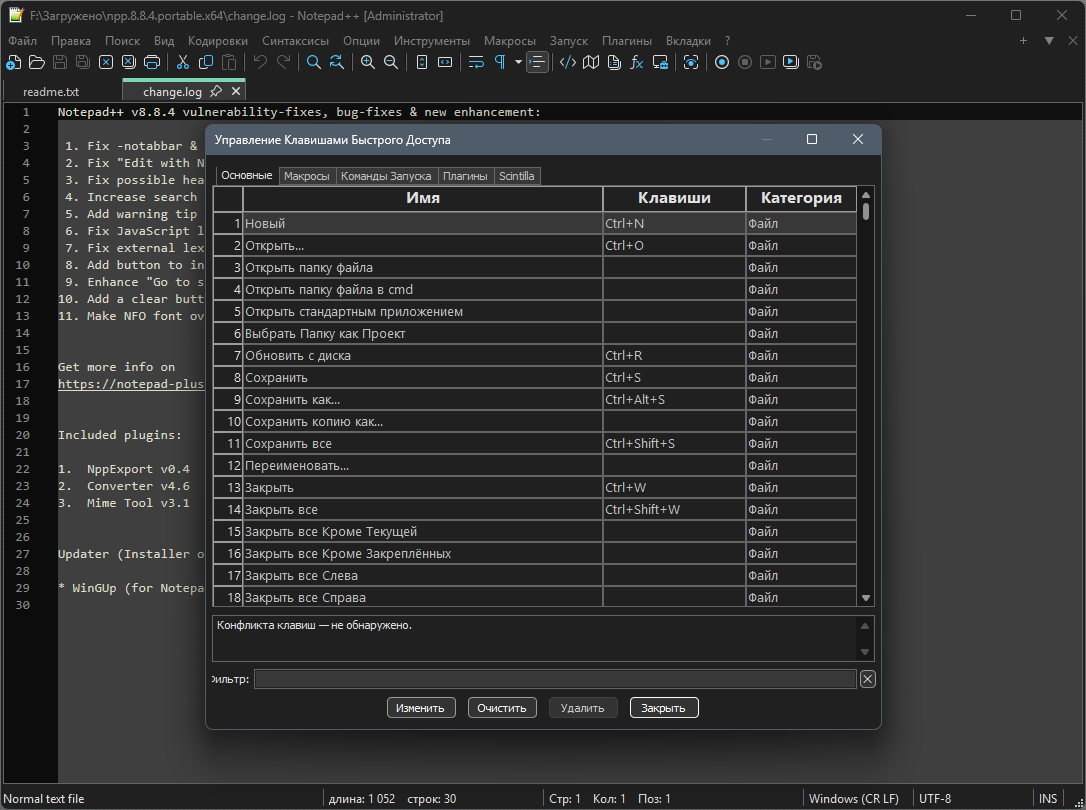Click the Cut scissors icon
Image resolution: width=1086 pixels, height=810 pixels.
(183, 62)
